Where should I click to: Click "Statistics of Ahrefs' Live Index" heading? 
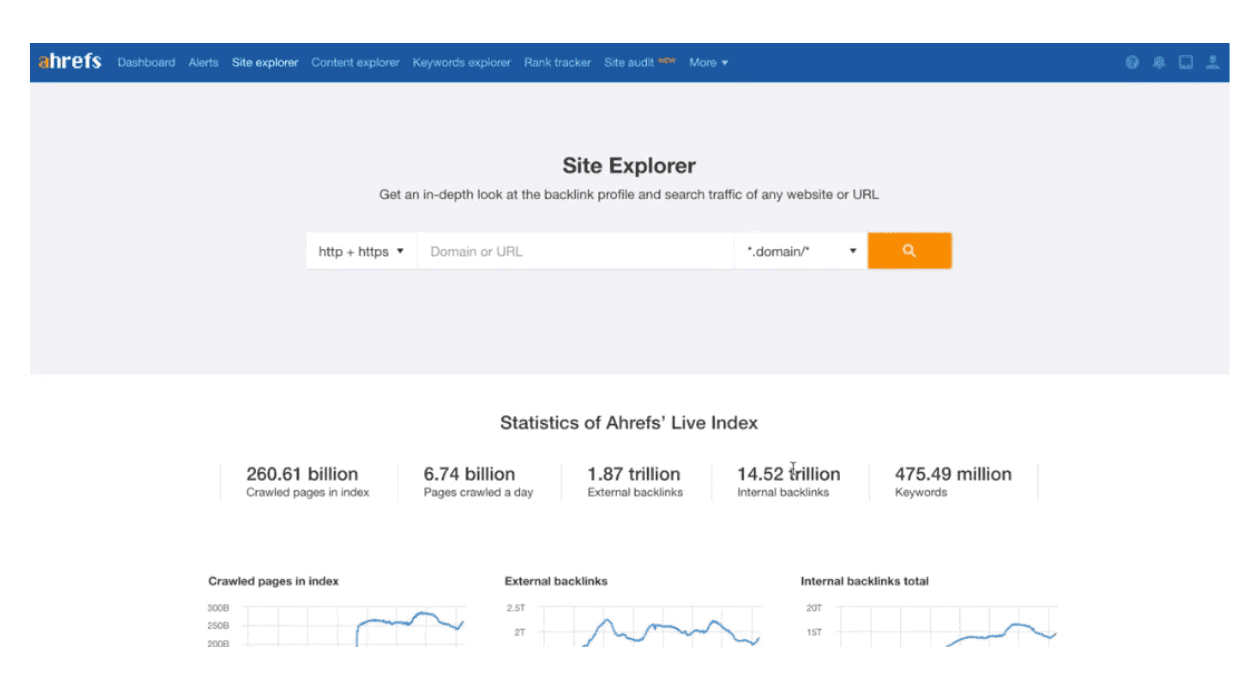[x=629, y=423]
